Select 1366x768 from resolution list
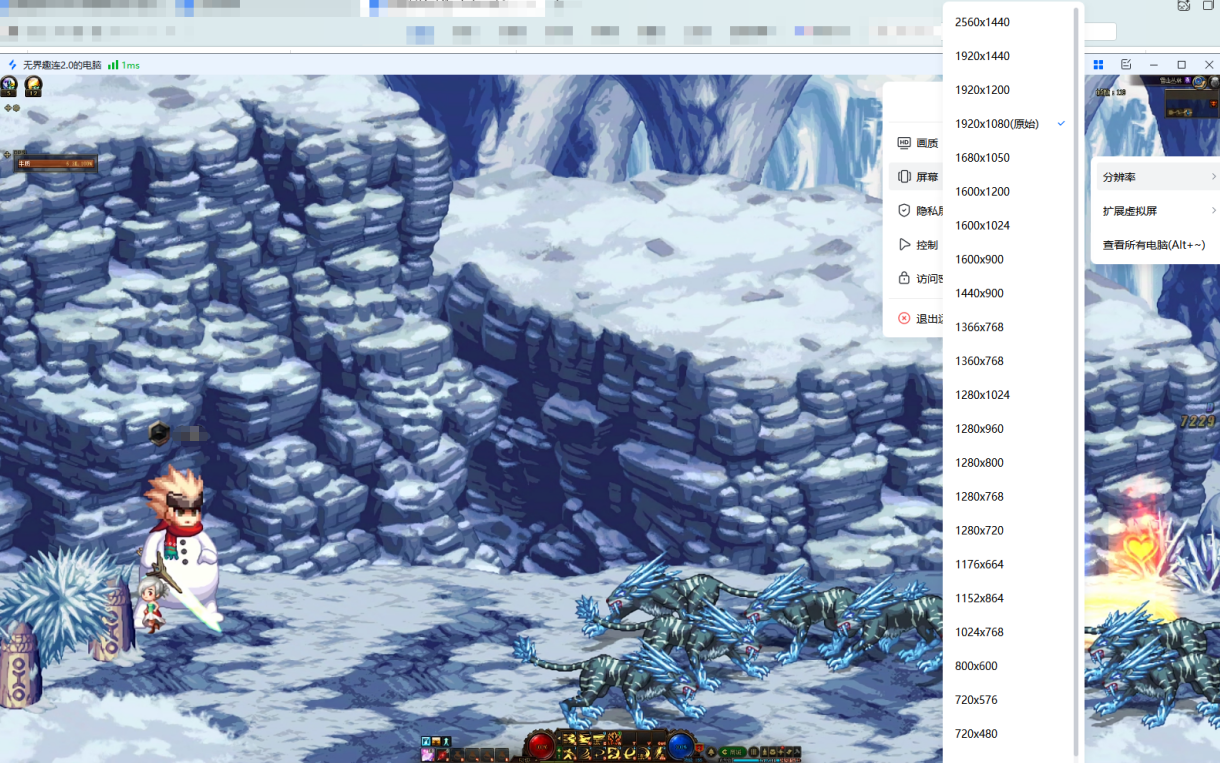Image resolution: width=1220 pixels, height=763 pixels. click(x=979, y=327)
